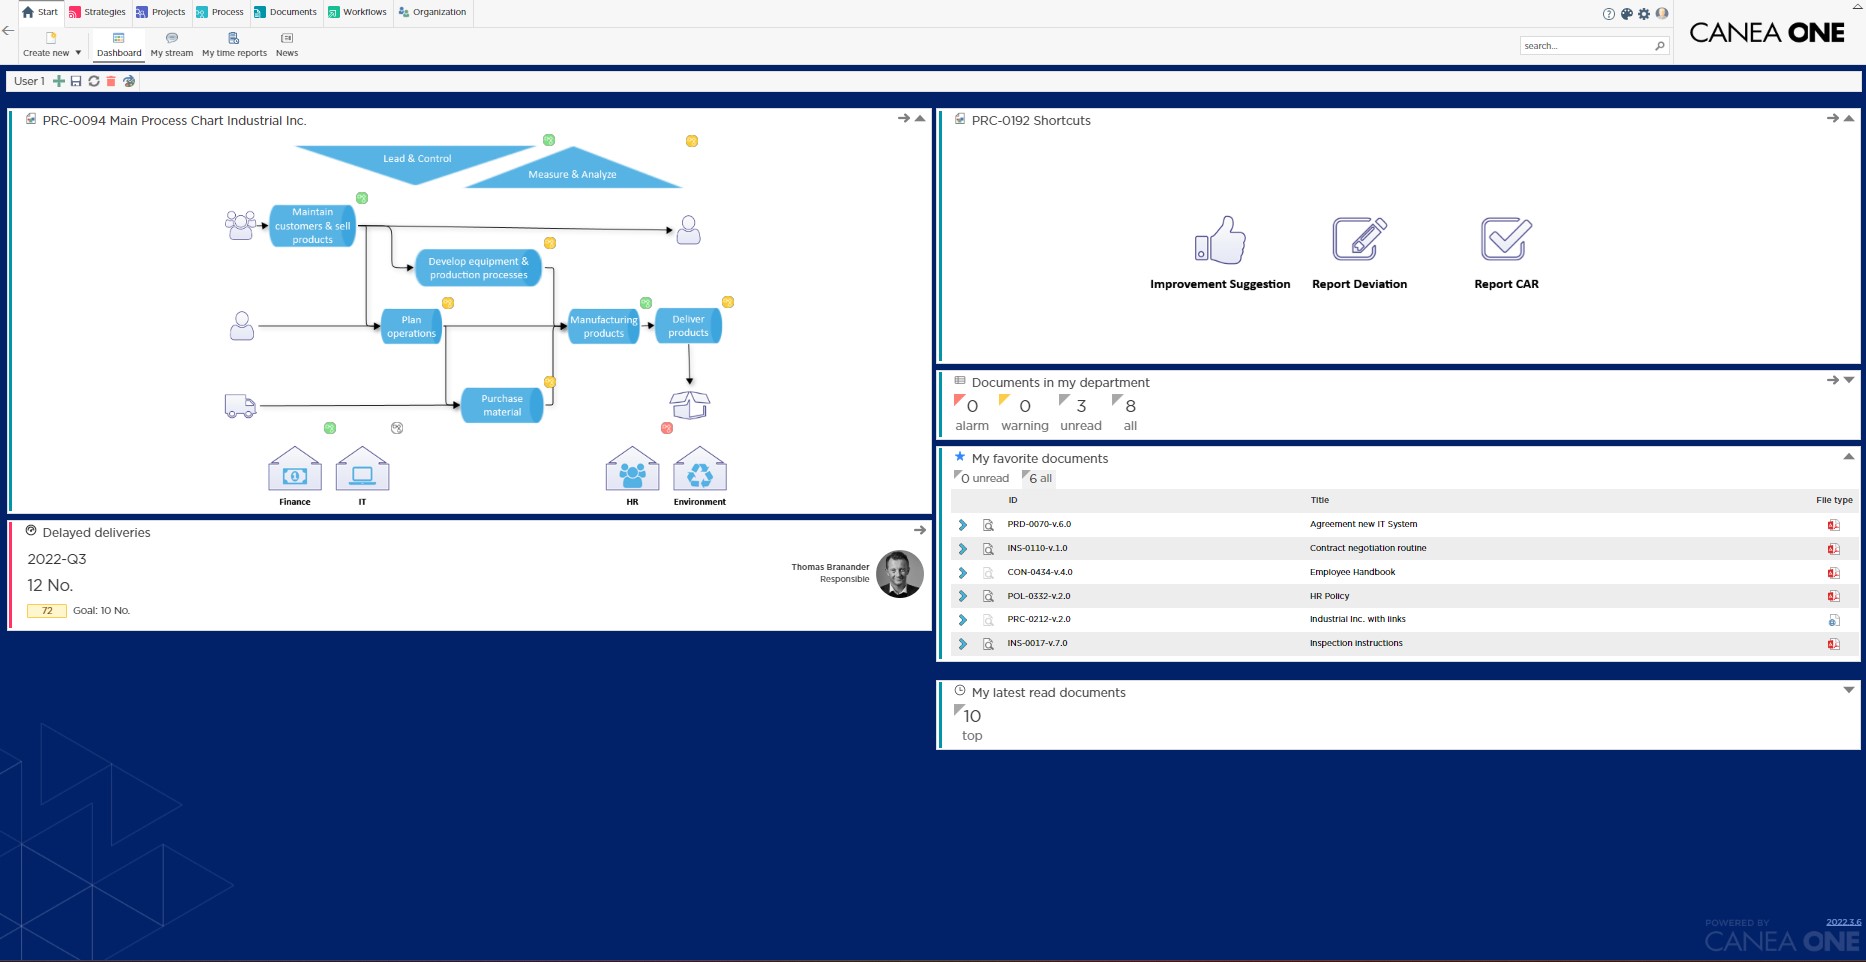Expand the row for Employee Handbook document

tap(962, 572)
